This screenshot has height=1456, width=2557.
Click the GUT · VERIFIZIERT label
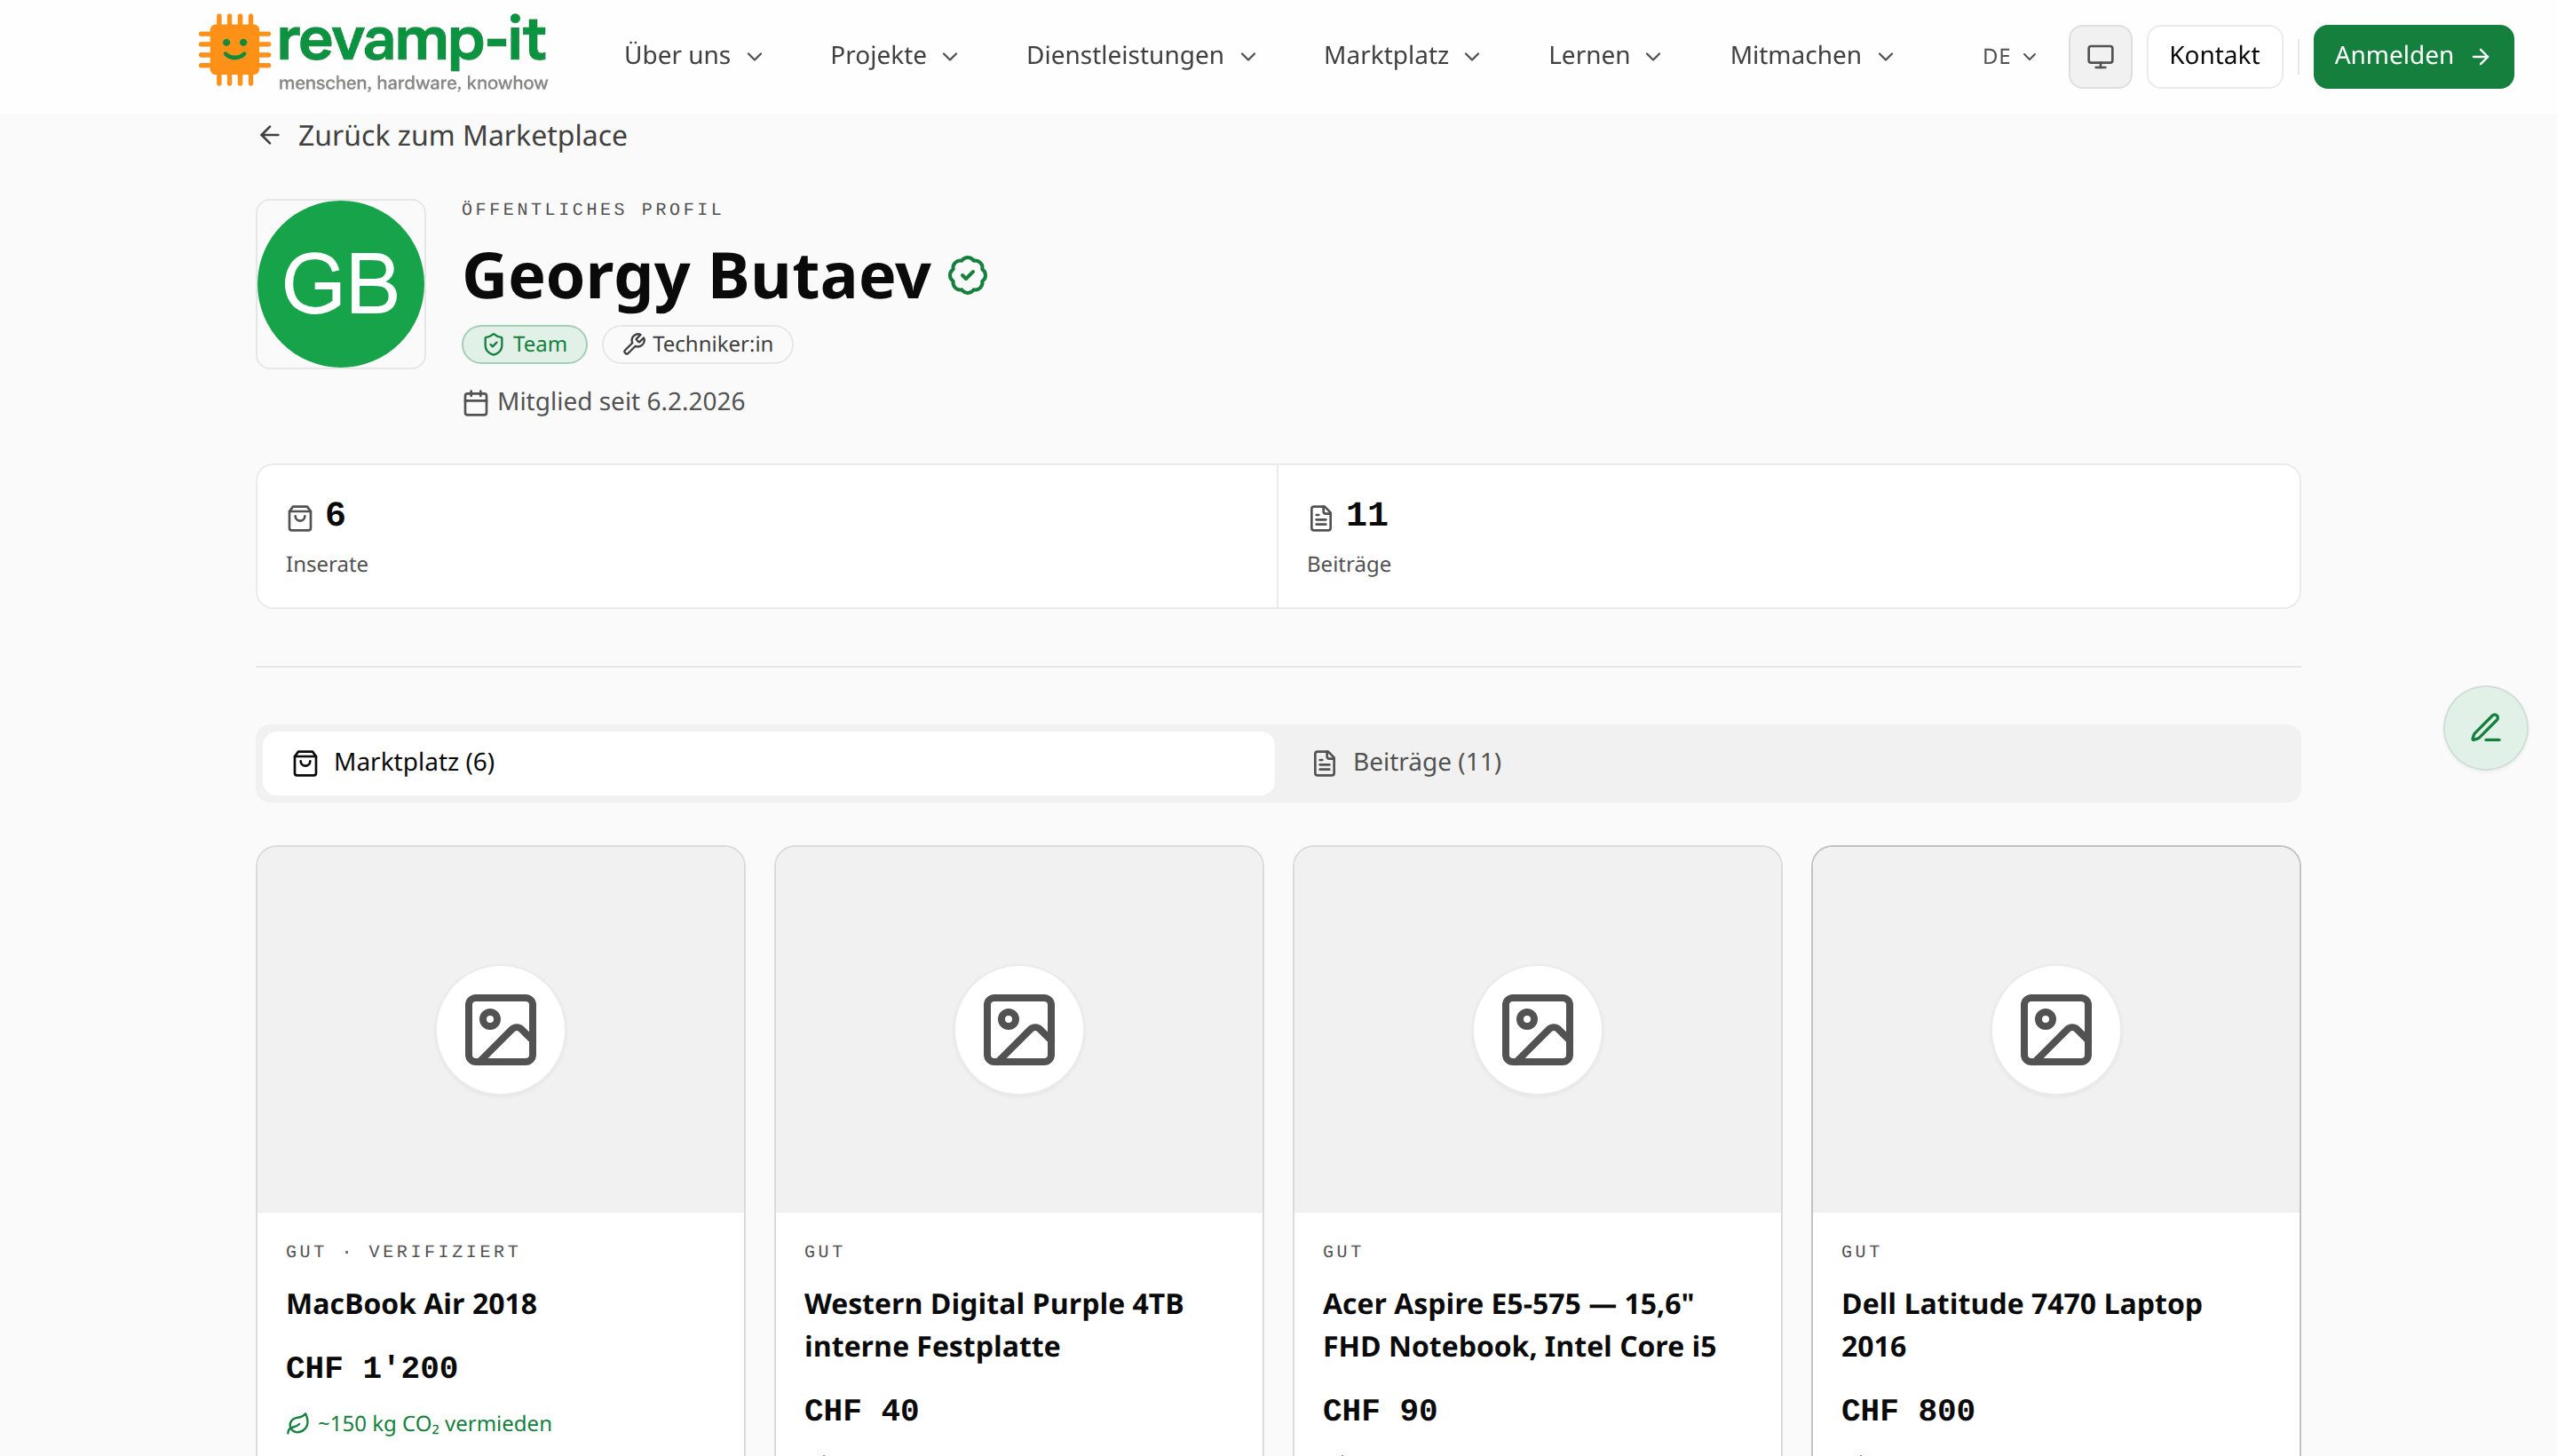[x=402, y=1252]
